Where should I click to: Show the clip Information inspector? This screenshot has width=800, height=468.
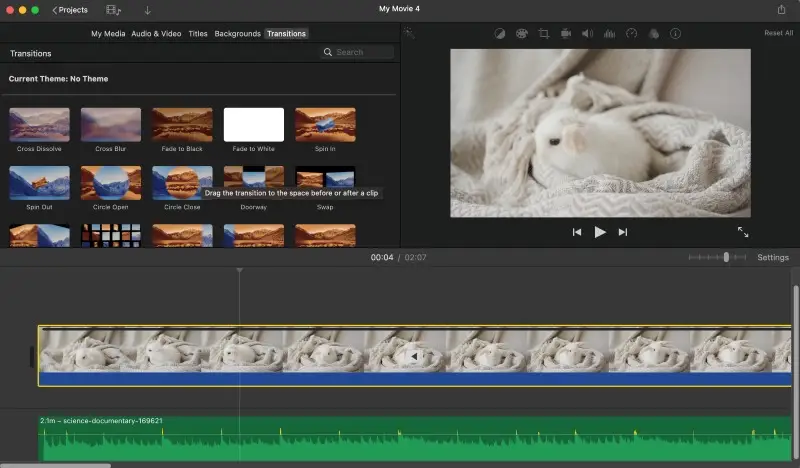pos(675,33)
